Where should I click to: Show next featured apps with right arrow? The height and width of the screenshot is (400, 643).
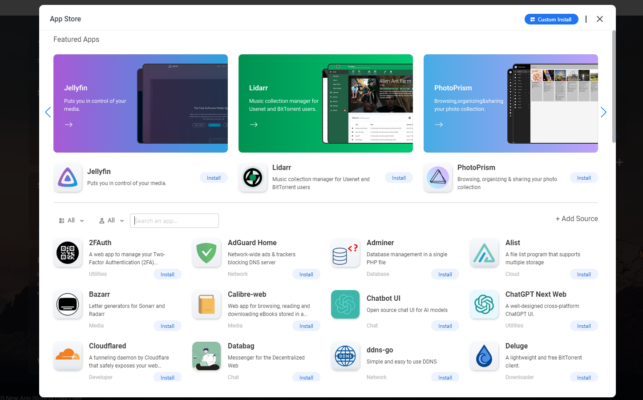(x=603, y=112)
